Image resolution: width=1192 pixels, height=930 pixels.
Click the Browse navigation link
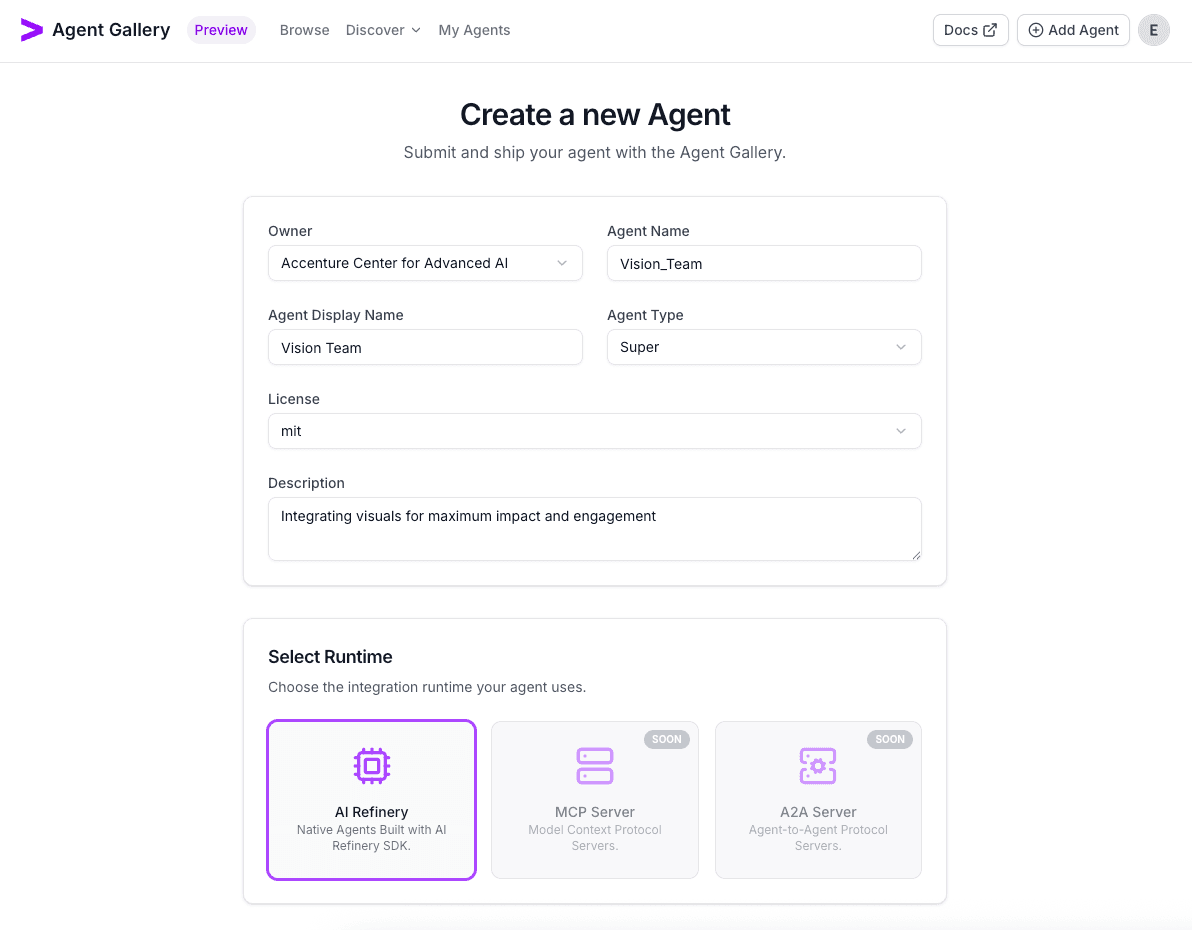pos(304,30)
